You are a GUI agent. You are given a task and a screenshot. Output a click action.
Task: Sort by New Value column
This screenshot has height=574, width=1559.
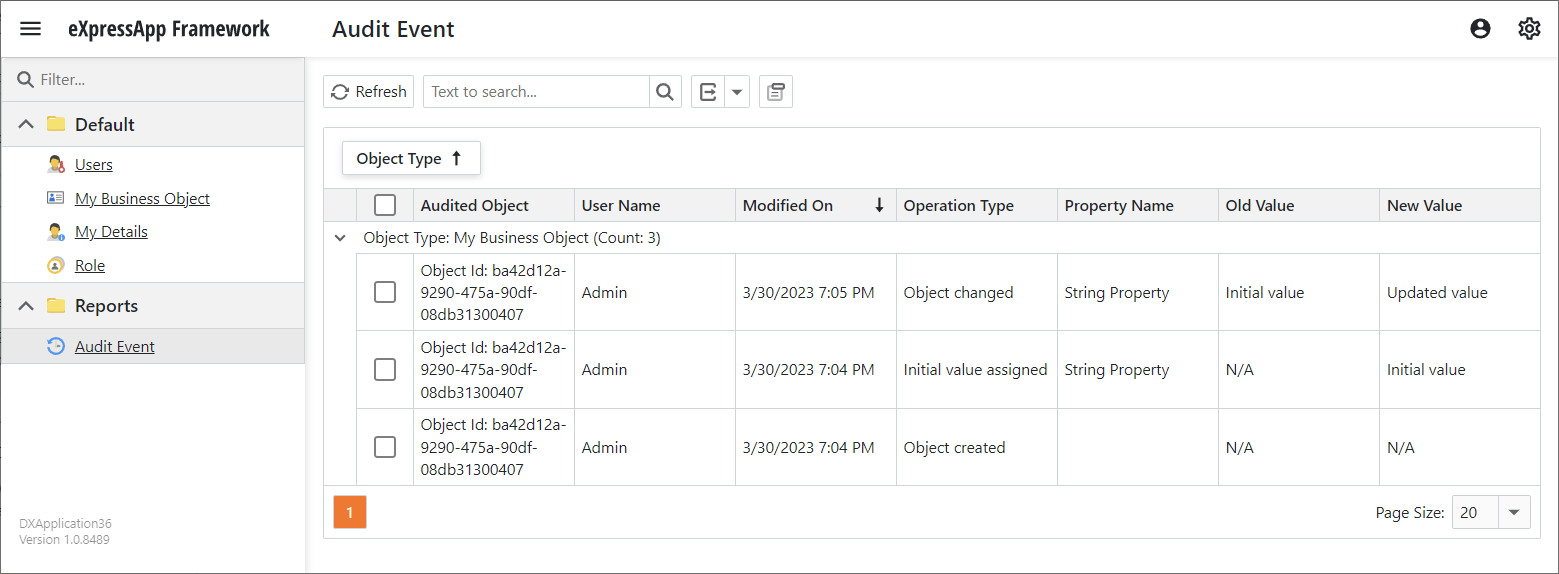click(x=1460, y=205)
